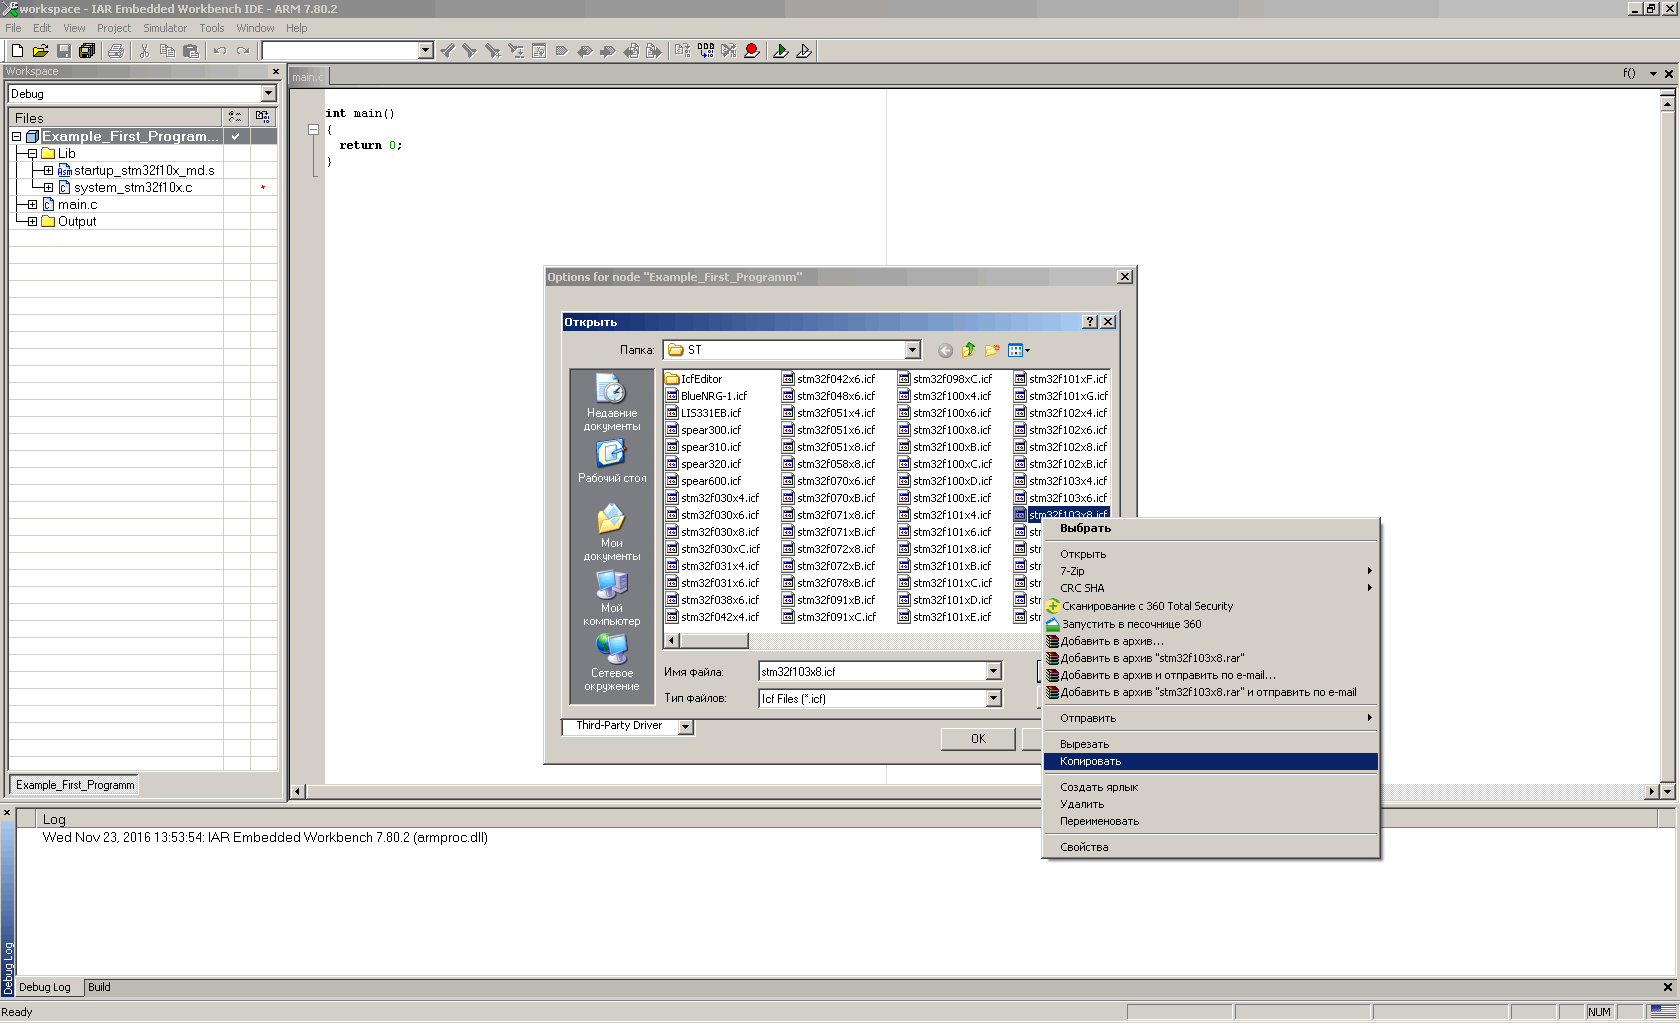Open My Computer in dialog sidebar
1680x1023 pixels.
pos(611,597)
